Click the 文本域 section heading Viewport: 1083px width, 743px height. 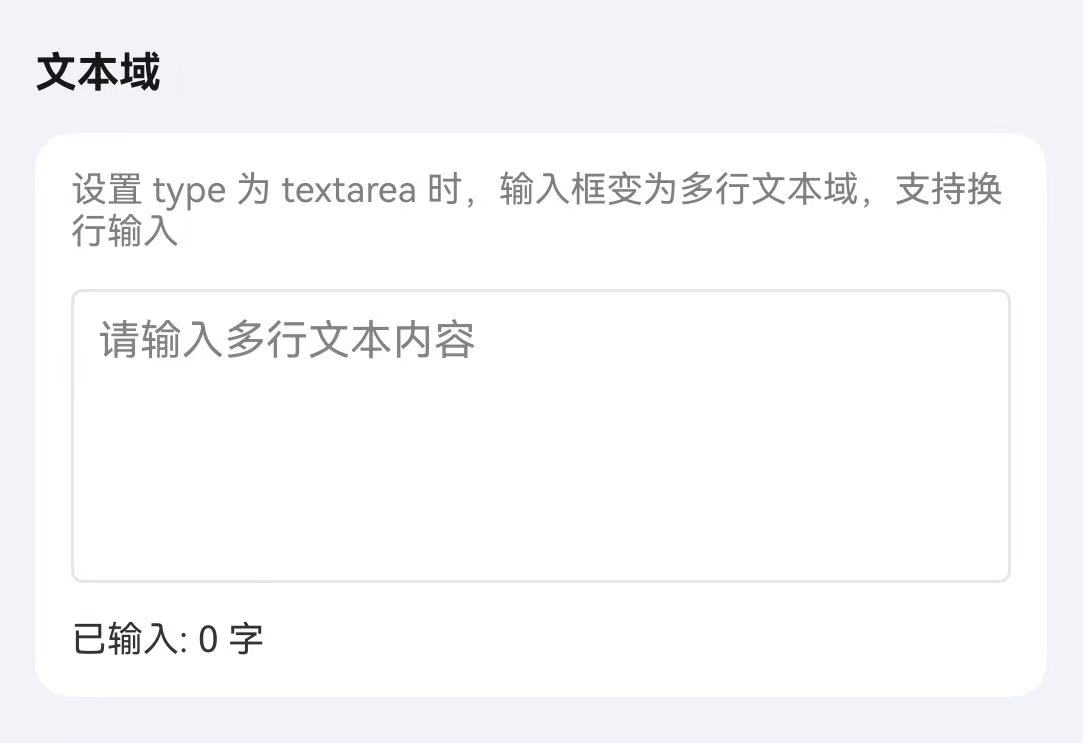[x=98, y=73]
